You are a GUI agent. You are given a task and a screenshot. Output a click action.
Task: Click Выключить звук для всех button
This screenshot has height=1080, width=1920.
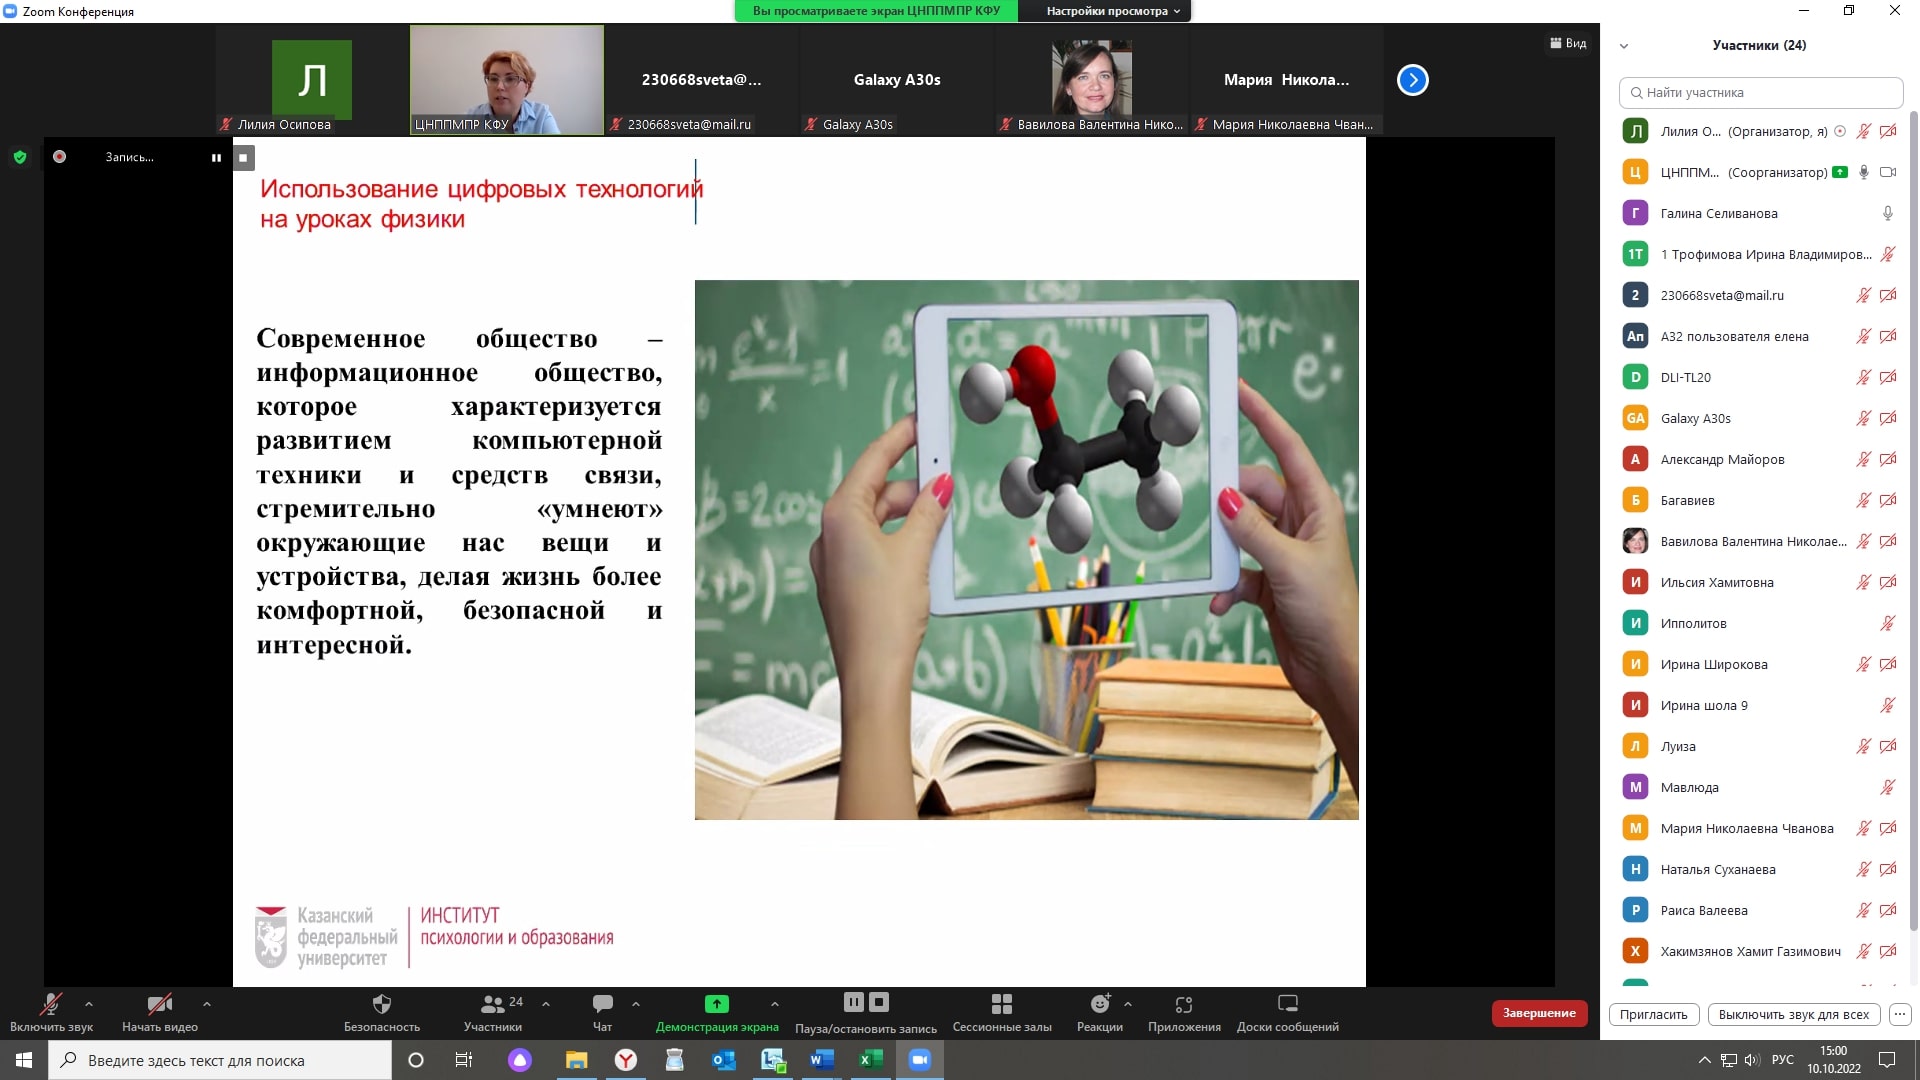click(1793, 1014)
